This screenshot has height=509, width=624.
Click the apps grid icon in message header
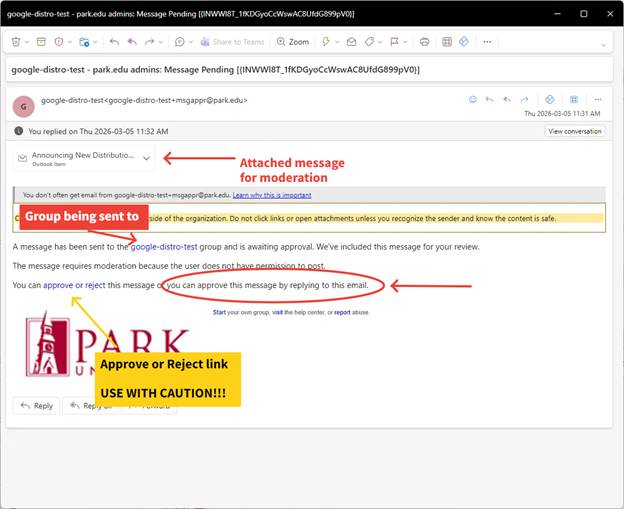574,99
